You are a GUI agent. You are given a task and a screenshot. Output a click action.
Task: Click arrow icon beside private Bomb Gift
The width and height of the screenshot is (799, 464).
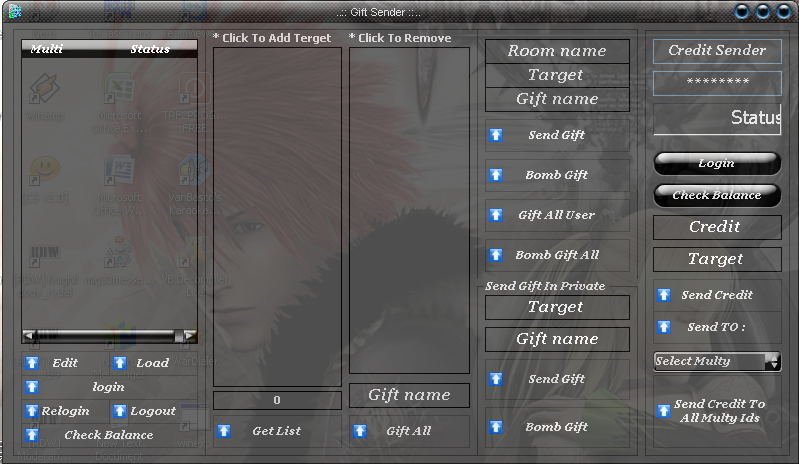point(496,427)
